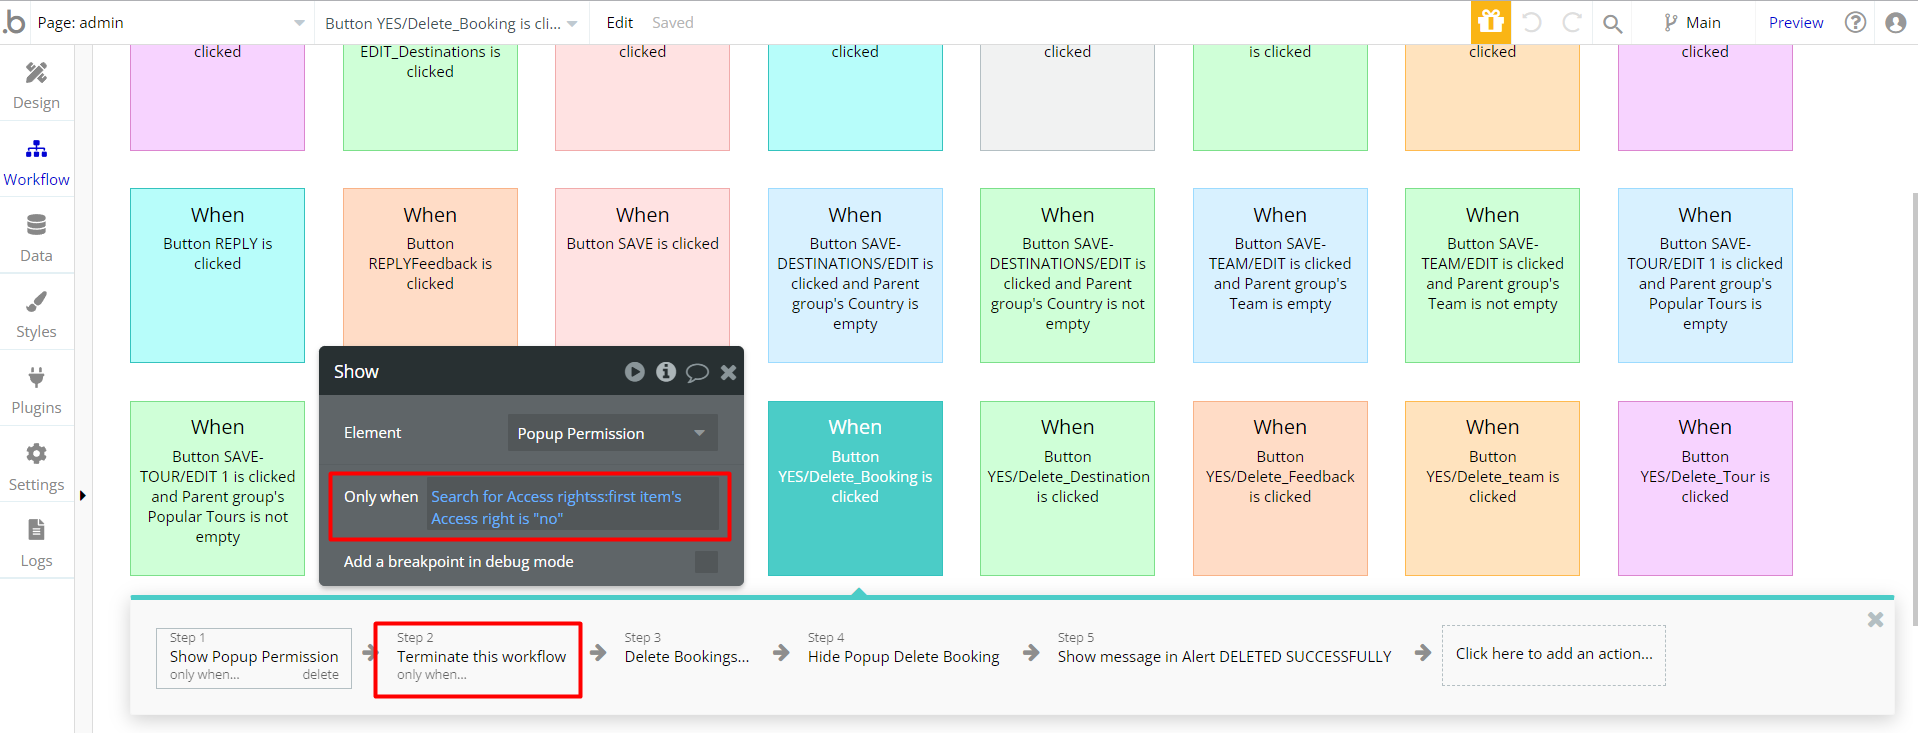This screenshot has width=1918, height=733.
Task: Select the EDIT_Destinations is clicked event
Action: 430,97
